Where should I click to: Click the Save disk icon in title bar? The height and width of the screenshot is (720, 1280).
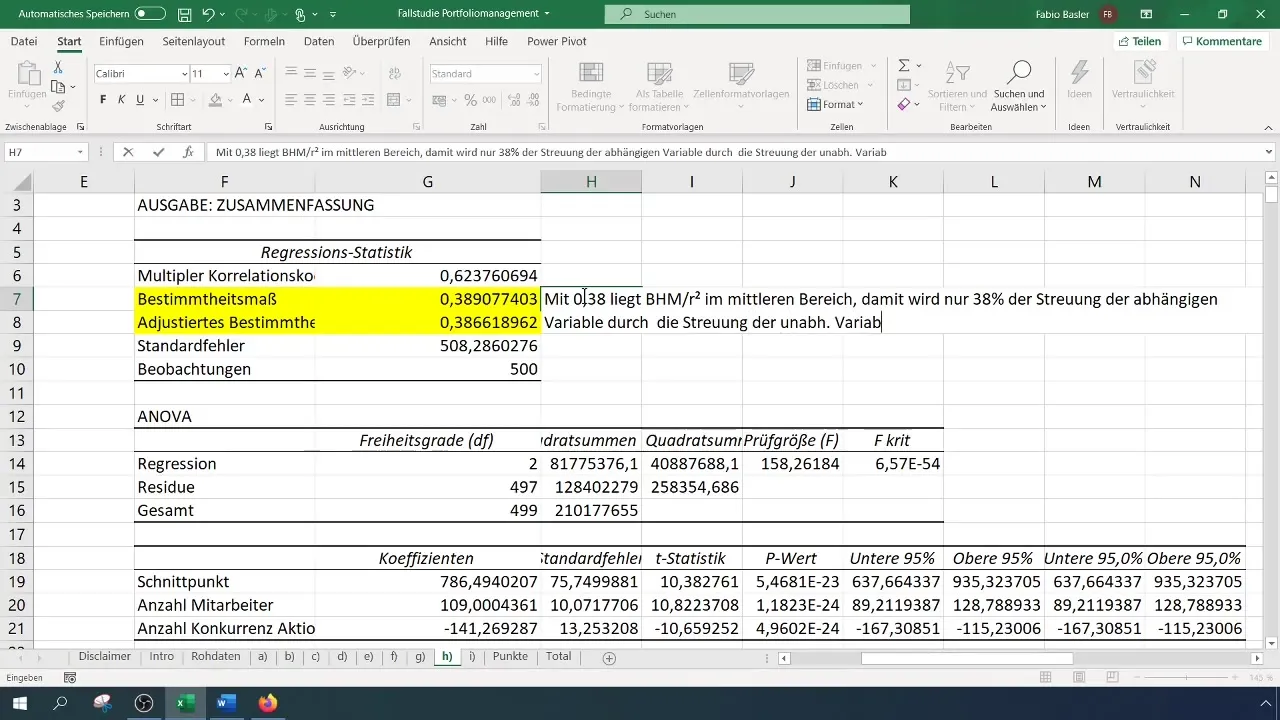[x=184, y=15]
